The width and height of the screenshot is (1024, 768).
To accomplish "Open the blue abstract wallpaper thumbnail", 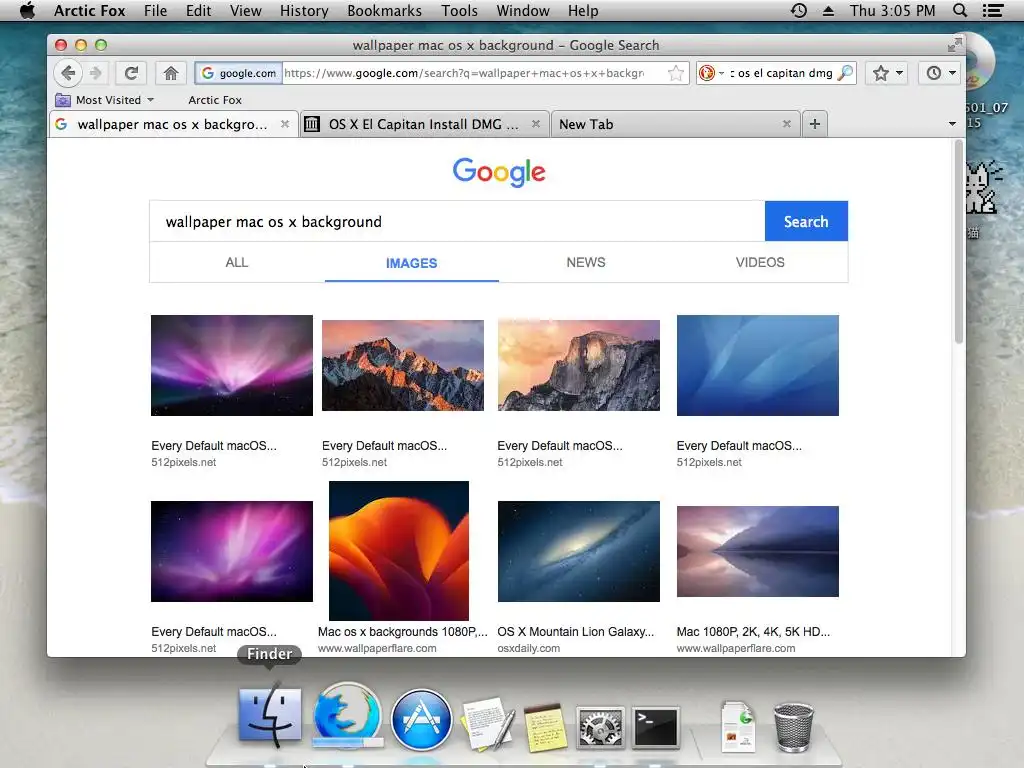I will tap(758, 365).
